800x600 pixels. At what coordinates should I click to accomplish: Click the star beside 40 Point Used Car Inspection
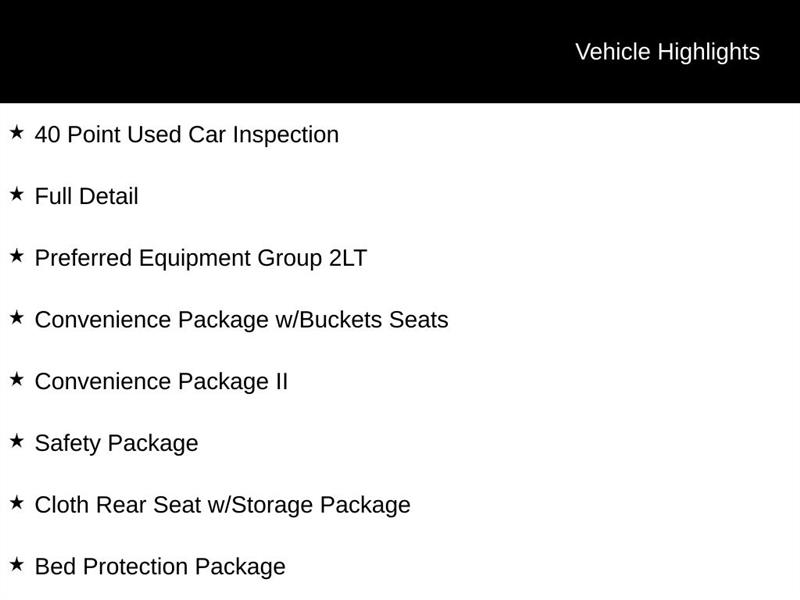tap(16, 132)
